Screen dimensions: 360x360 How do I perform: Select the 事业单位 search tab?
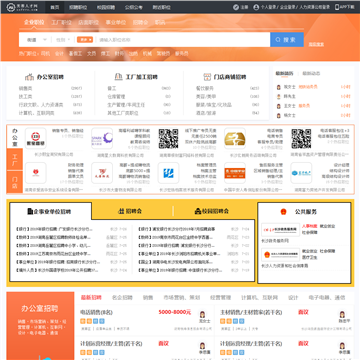(116, 22)
